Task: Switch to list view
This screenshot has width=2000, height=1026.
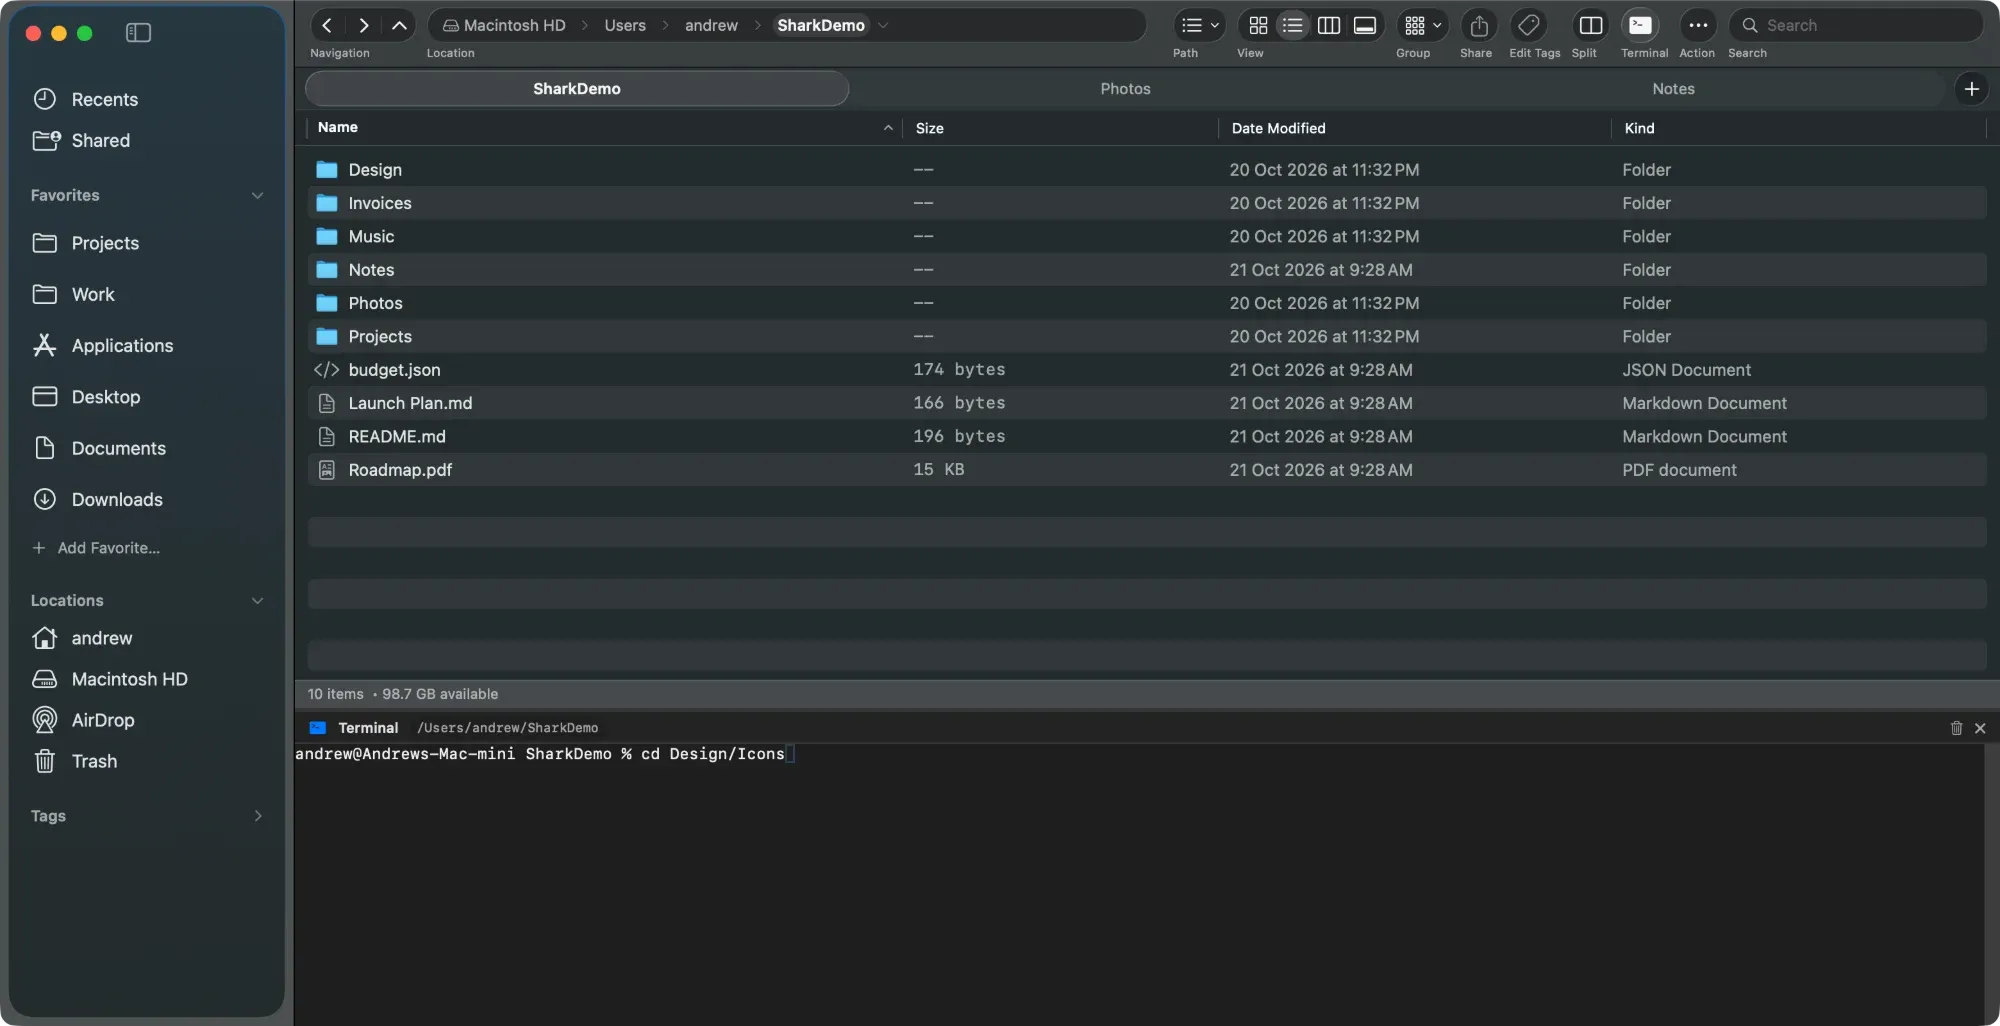Action: click(x=1293, y=25)
